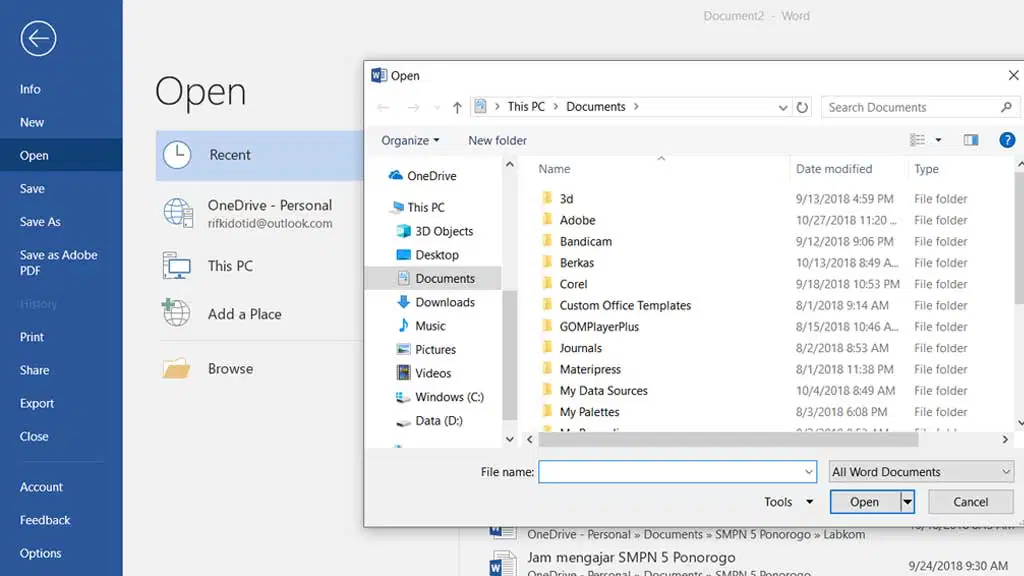The width and height of the screenshot is (1024, 576).
Task: Go to Info in backstage menu
Action: tap(30, 89)
